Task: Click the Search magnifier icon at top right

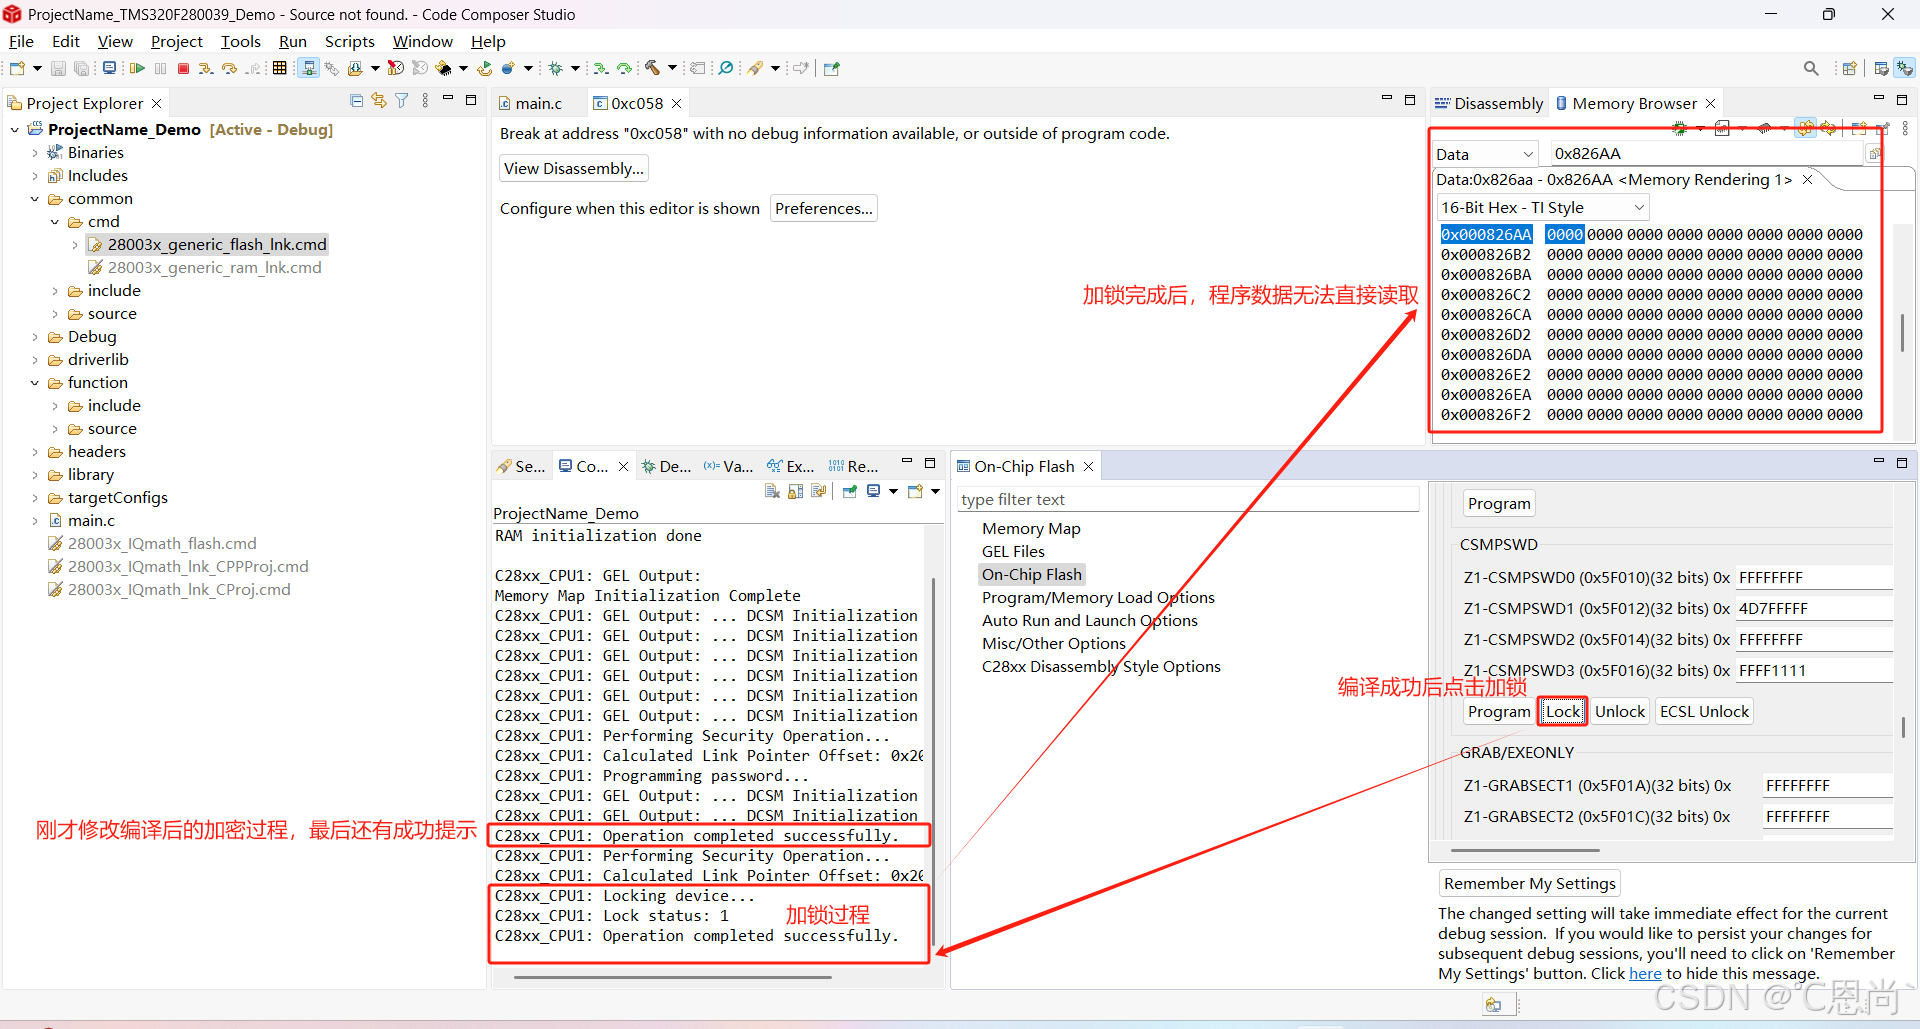Action: coord(1811,68)
